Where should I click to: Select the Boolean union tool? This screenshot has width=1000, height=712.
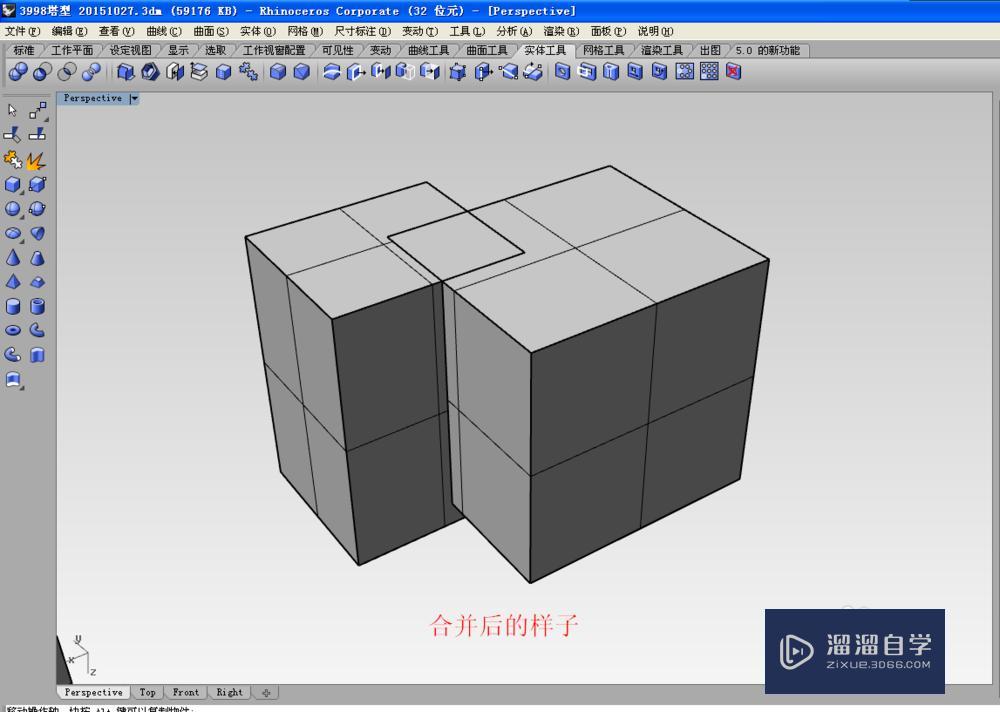click(18, 72)
